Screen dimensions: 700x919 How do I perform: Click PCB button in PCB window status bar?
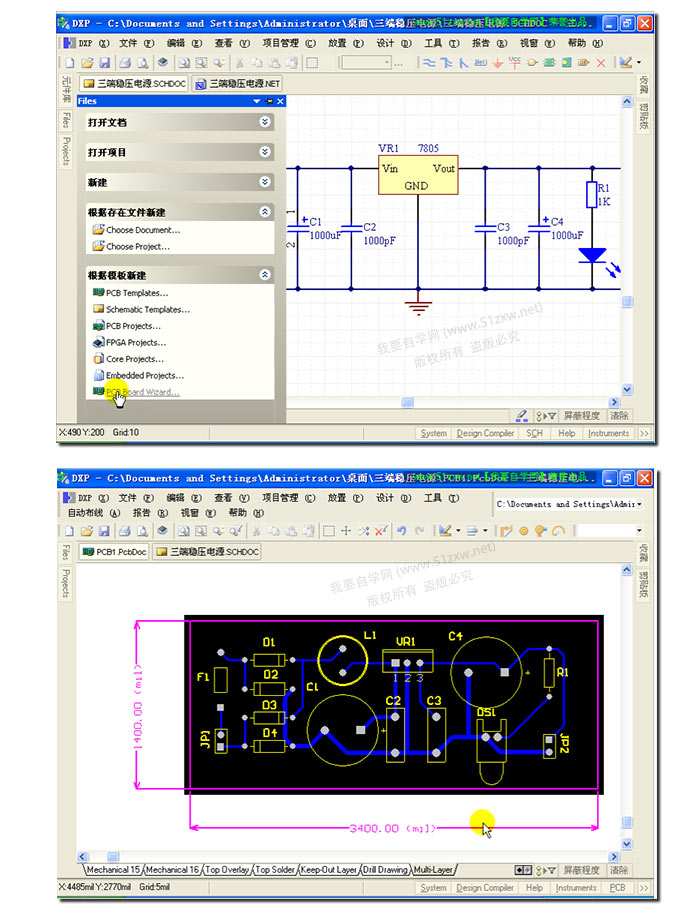[x=617, y=887]
